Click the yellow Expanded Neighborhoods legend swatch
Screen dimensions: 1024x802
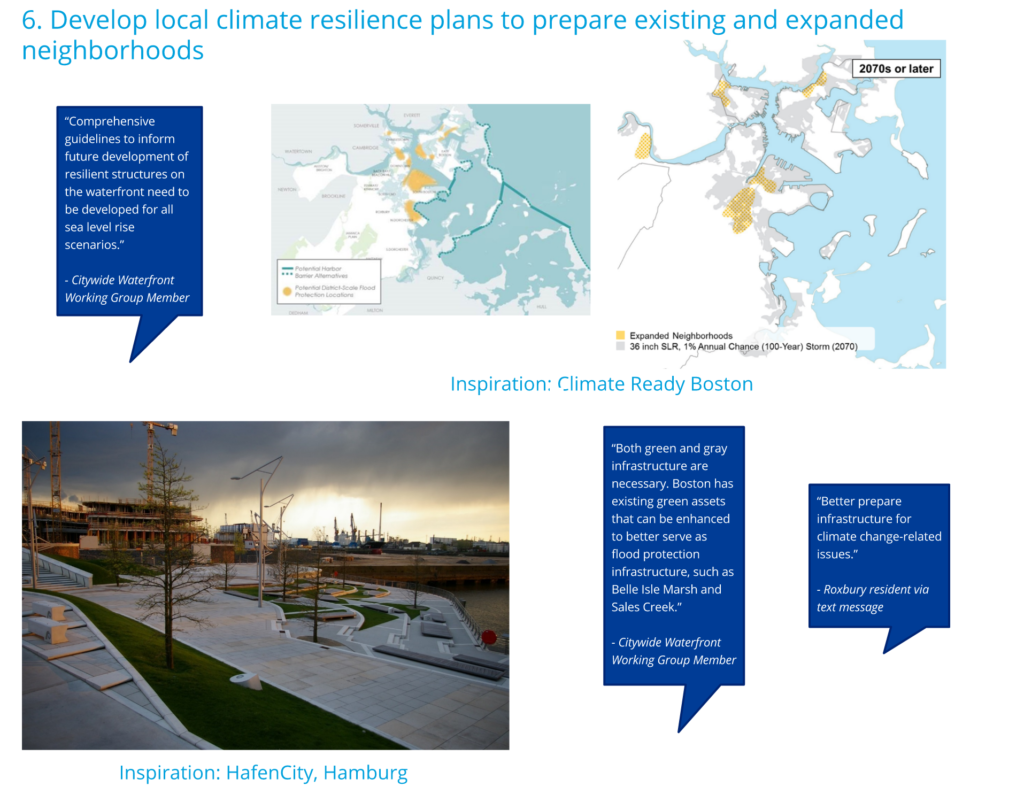click(621, 336)
